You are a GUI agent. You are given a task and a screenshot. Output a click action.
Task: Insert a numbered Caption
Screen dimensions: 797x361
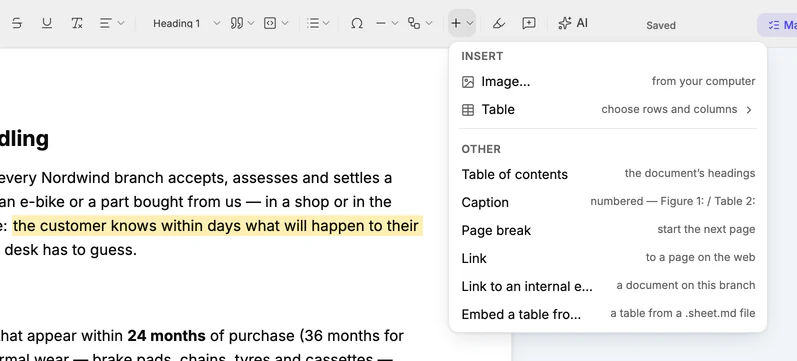point(608,202)
